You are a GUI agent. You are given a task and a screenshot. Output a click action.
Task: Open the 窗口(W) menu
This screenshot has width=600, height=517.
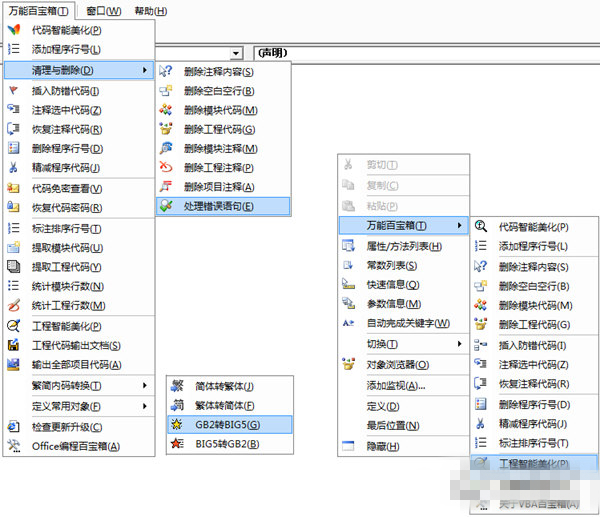[103, 11]
